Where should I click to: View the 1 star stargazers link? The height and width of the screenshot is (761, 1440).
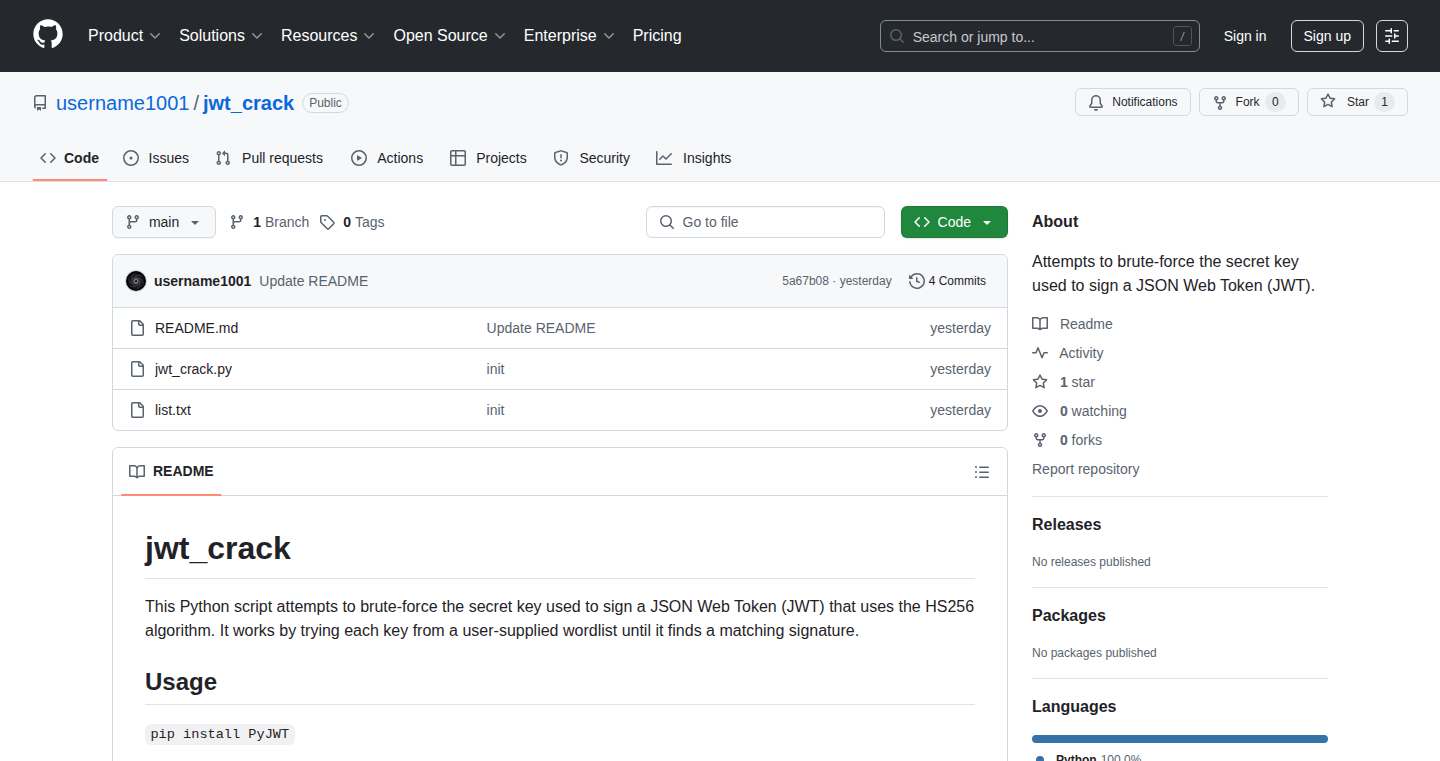coord(1064,382)
